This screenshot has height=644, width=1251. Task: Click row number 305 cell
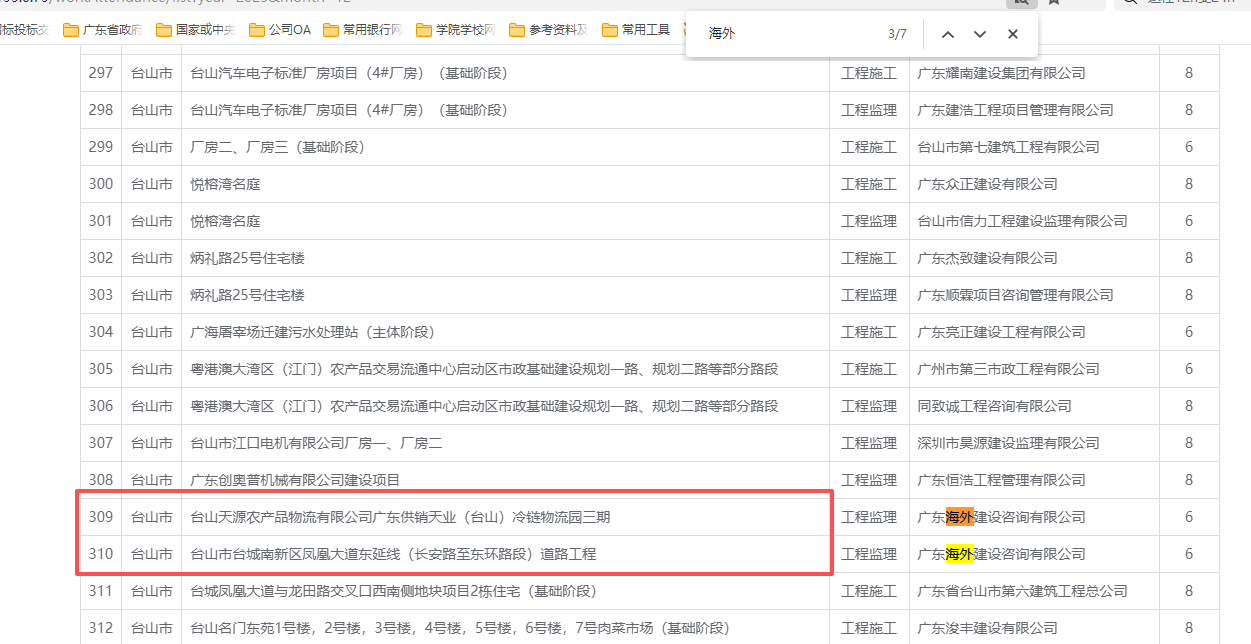[x=101, y=369]
